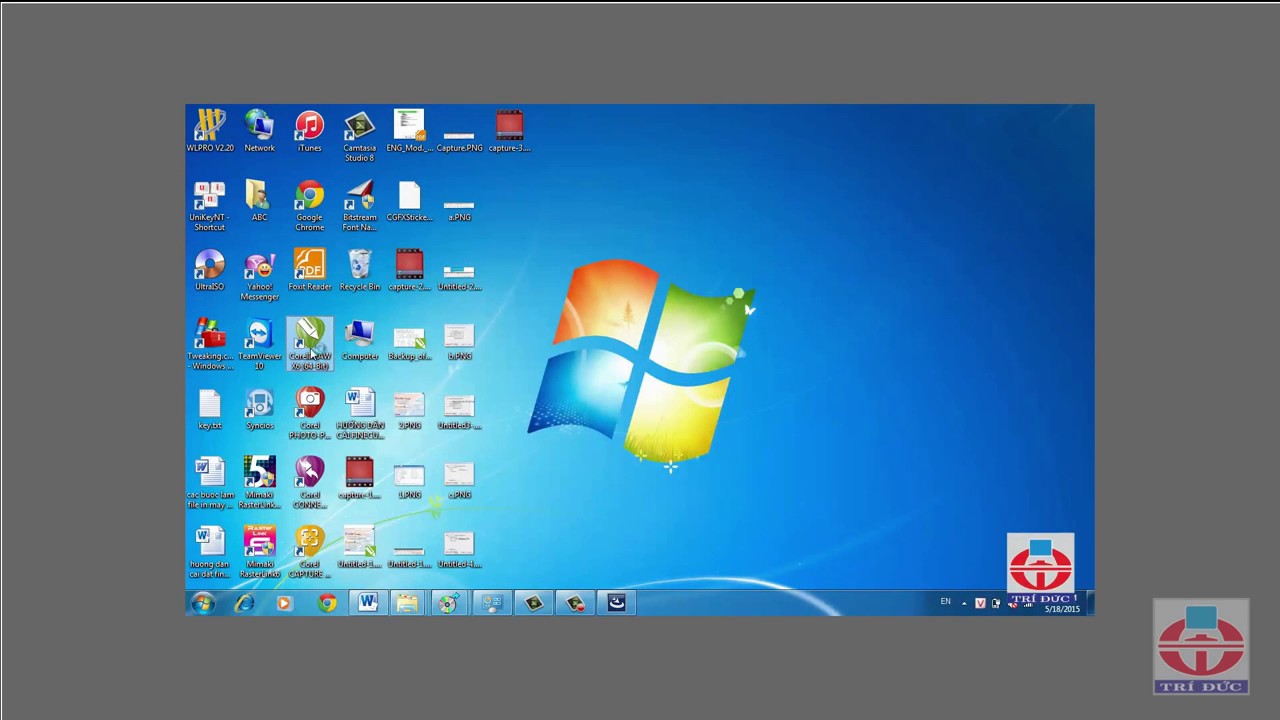
Task: Select the Mimaki RasterLink shortcut with number 5 icon
Action: [259, 484]
